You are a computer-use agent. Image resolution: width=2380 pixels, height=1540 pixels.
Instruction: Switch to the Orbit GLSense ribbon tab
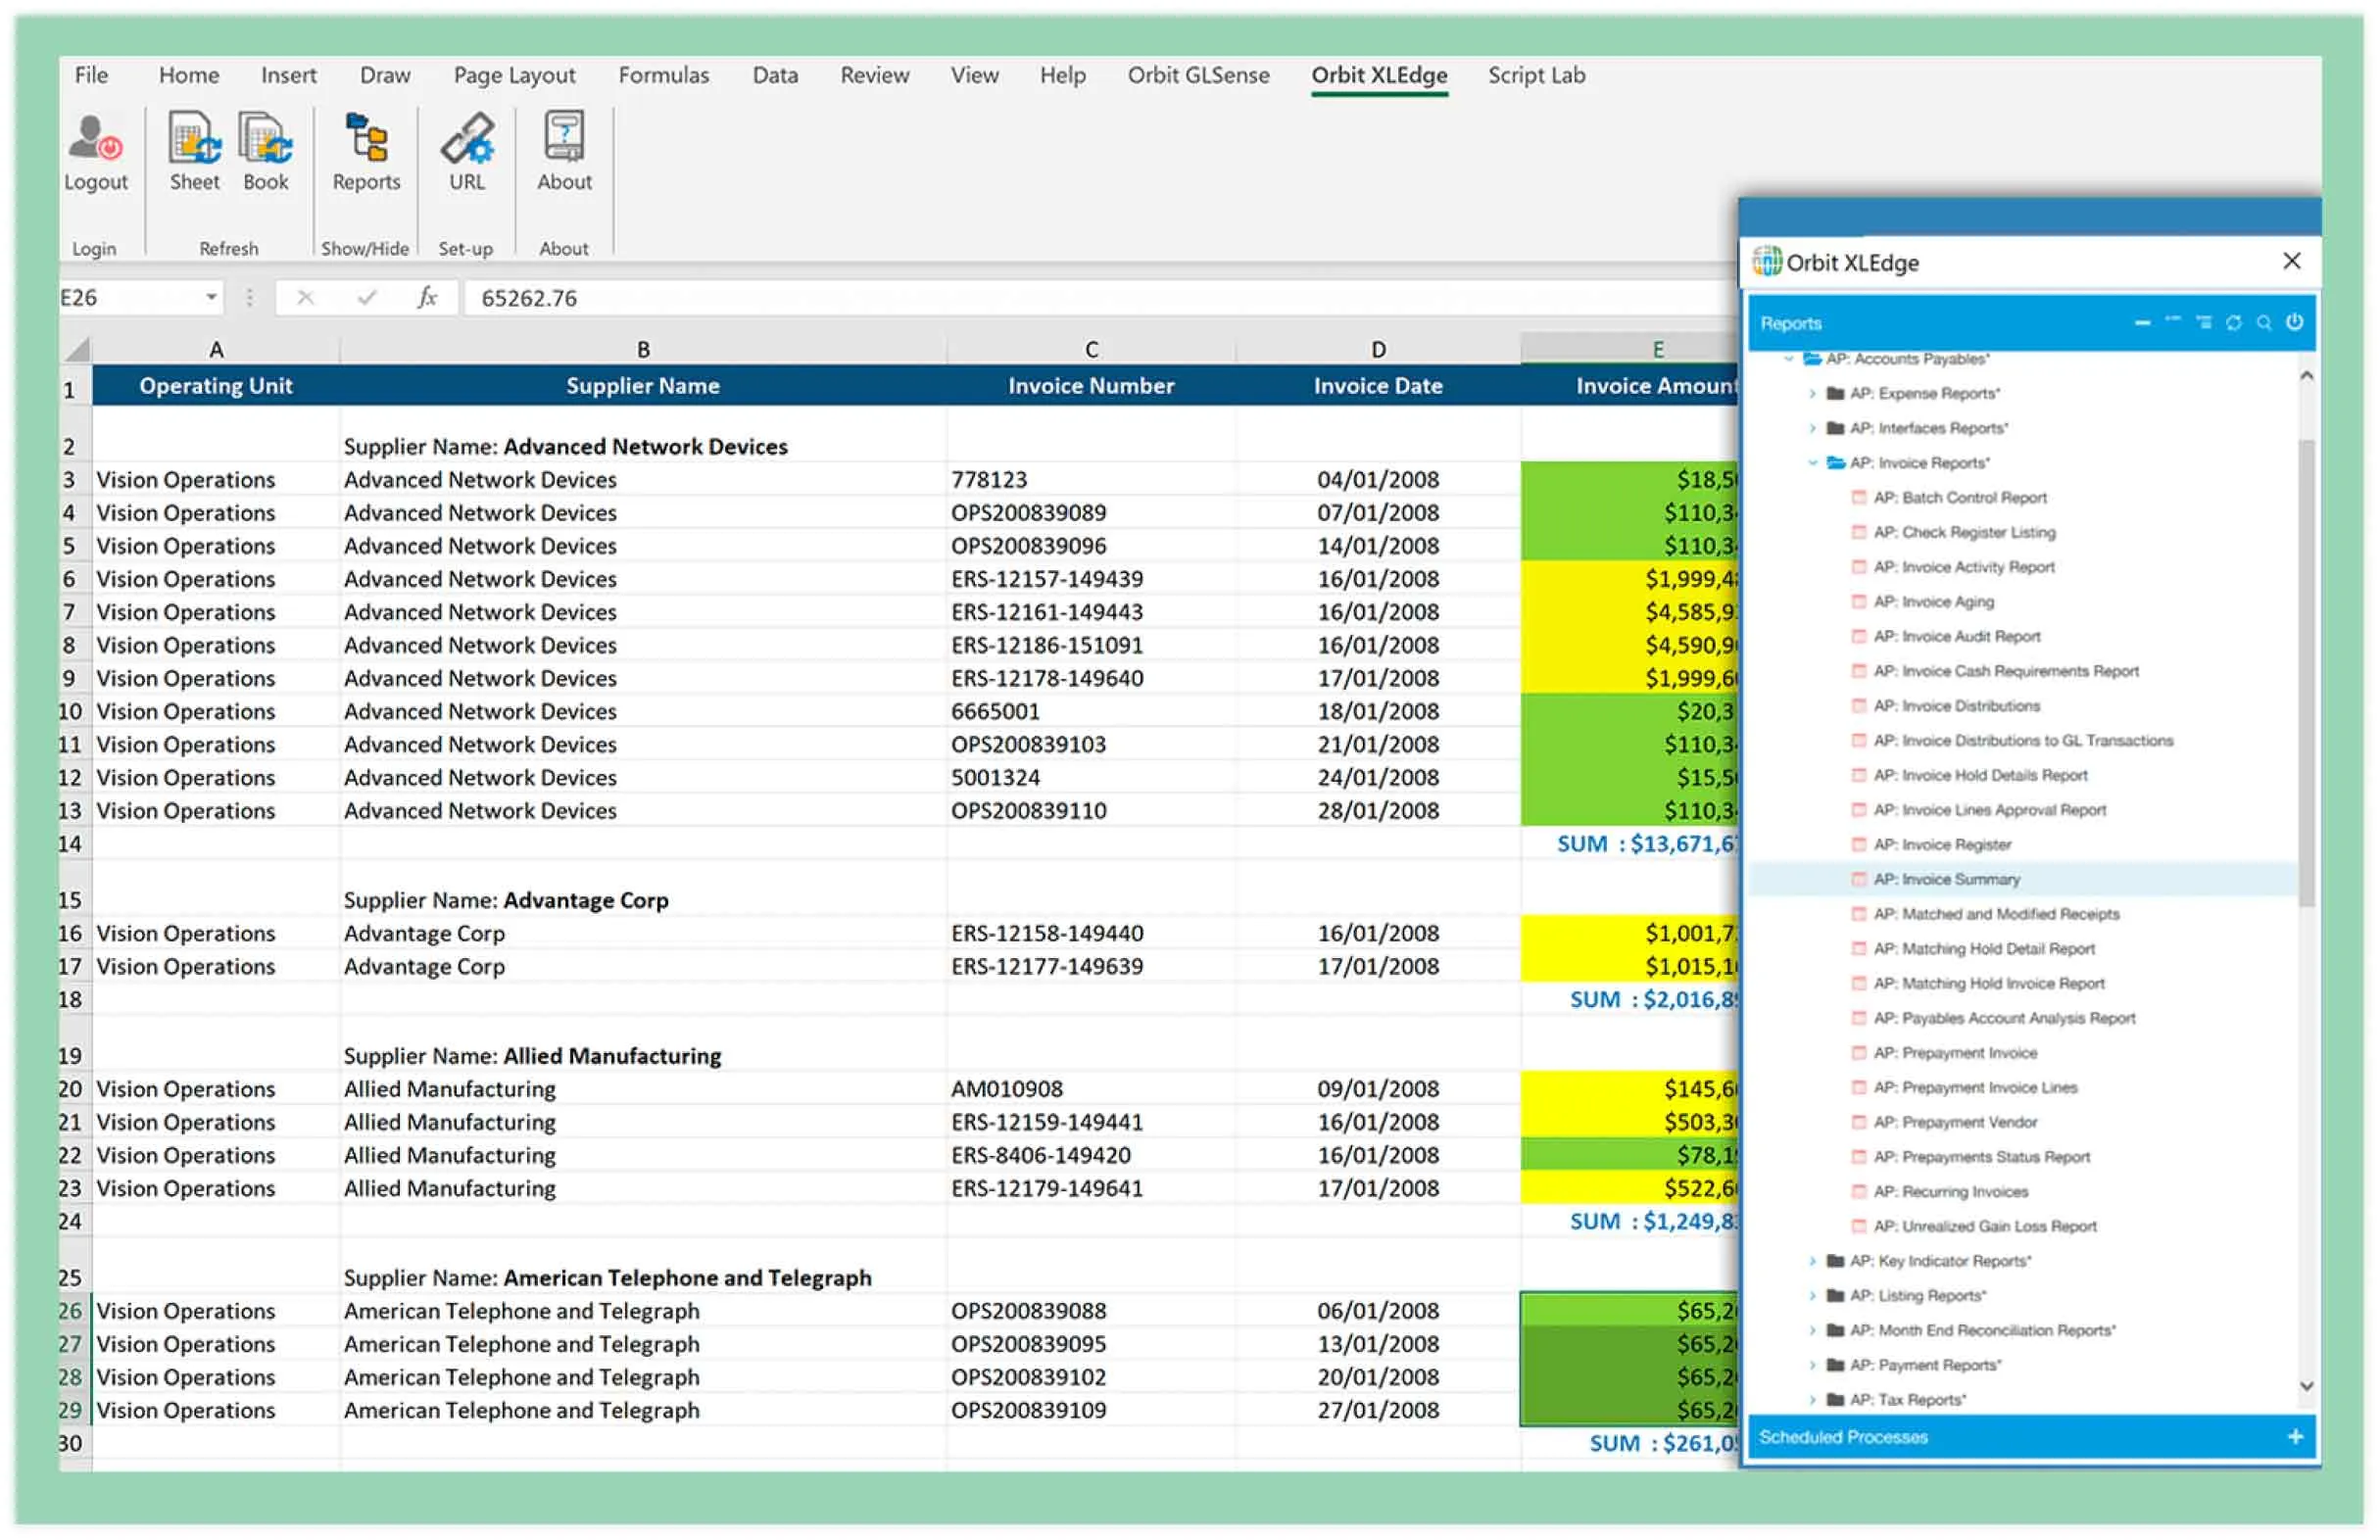[1198, 75]
